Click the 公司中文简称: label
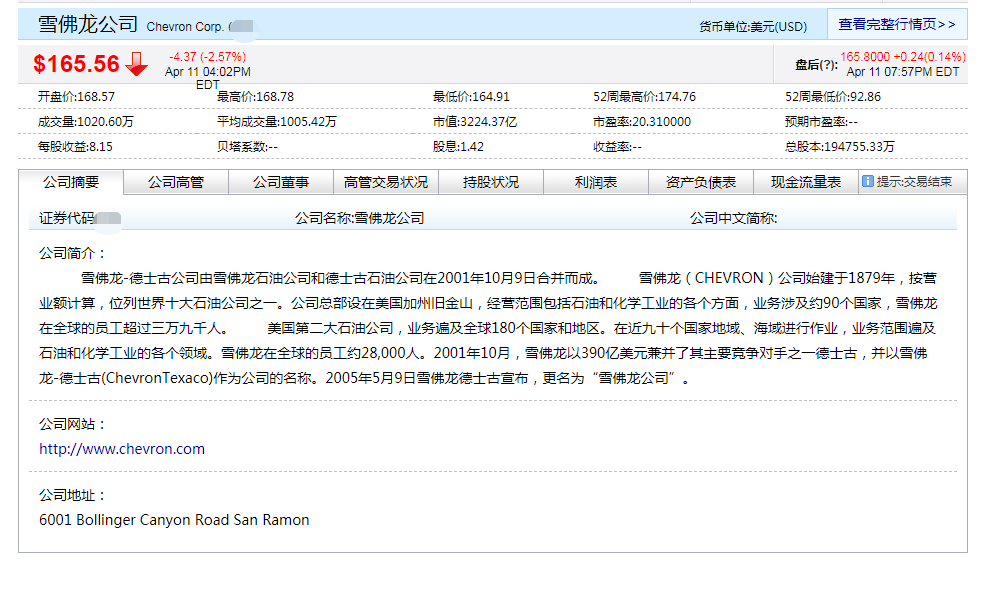998x602 pixels. point(733,218)
